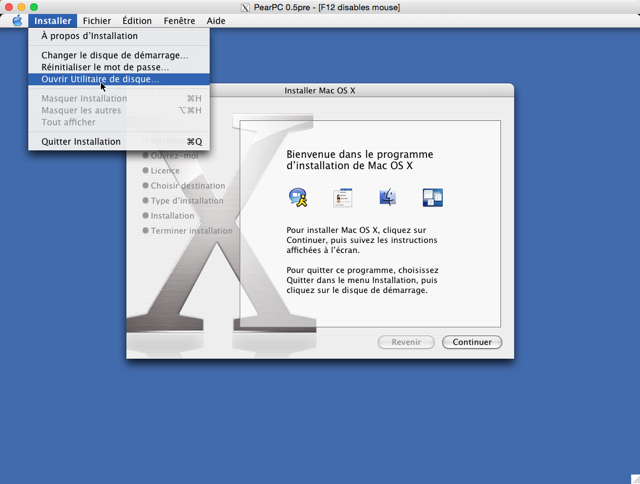Open the Aide menu
Screen dimensions: 640x484
216,21
